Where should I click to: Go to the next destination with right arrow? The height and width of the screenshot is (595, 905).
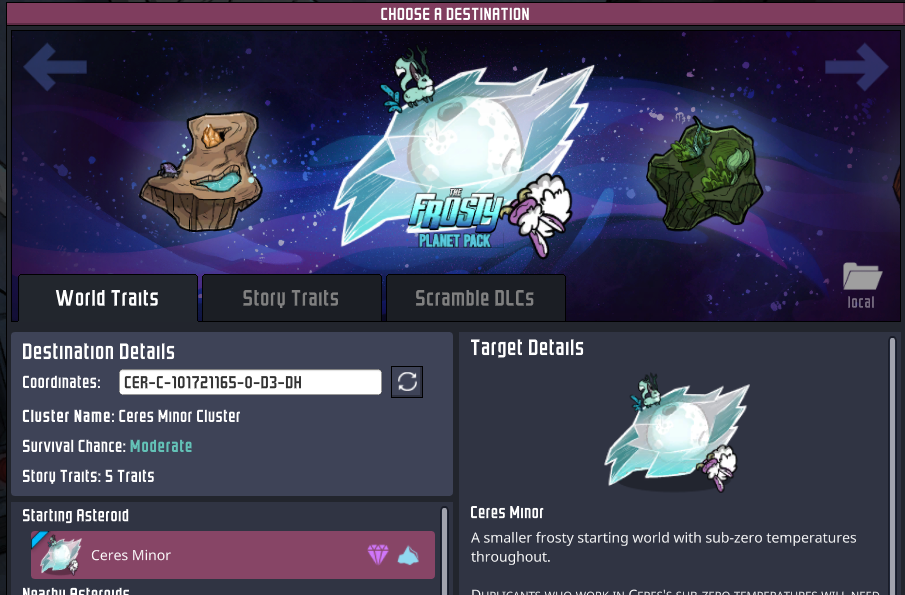coord(857,67)
